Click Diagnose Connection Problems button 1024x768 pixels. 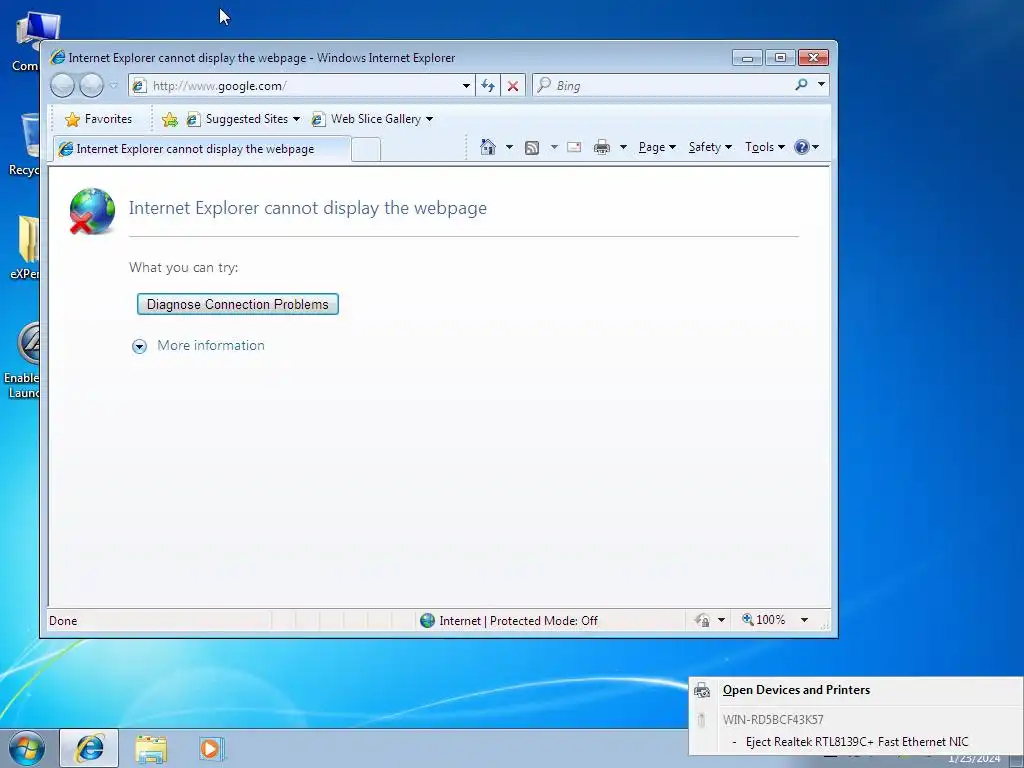[238, 304]
